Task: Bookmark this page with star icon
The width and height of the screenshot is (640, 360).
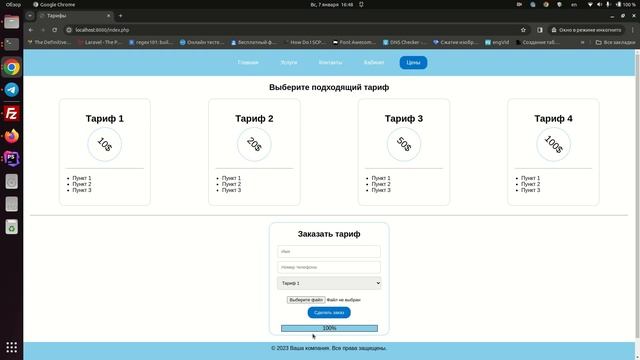Action: coord(523,30)
